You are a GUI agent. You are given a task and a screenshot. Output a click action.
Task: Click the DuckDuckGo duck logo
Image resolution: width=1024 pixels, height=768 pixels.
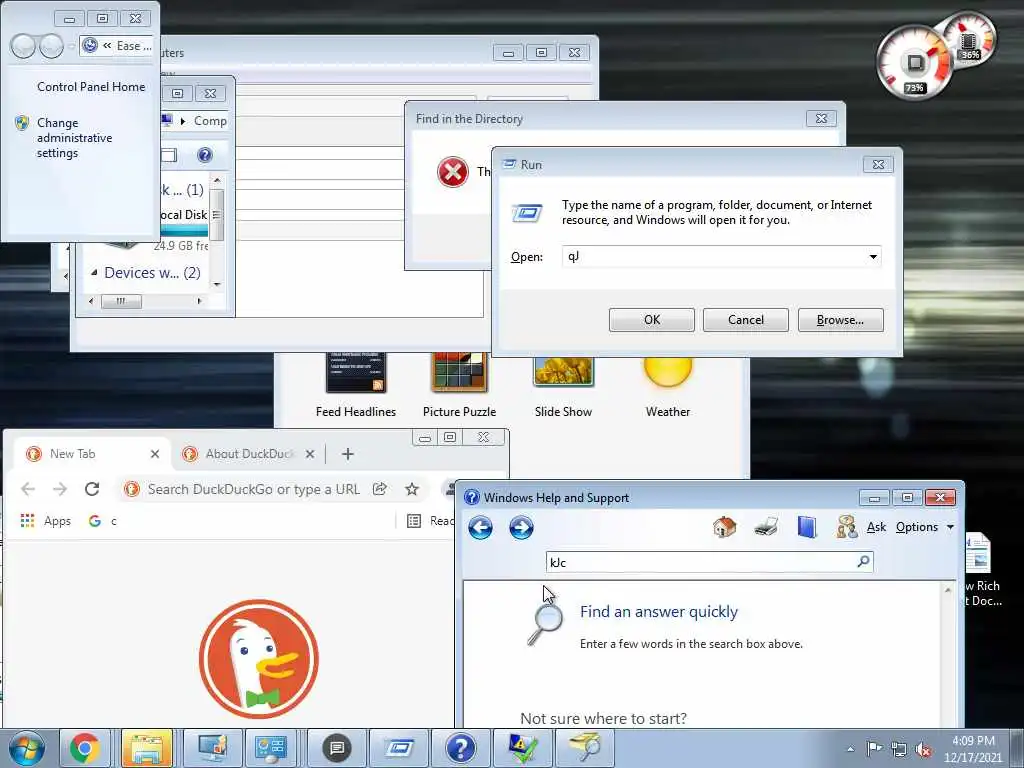[x=259, y=658]
